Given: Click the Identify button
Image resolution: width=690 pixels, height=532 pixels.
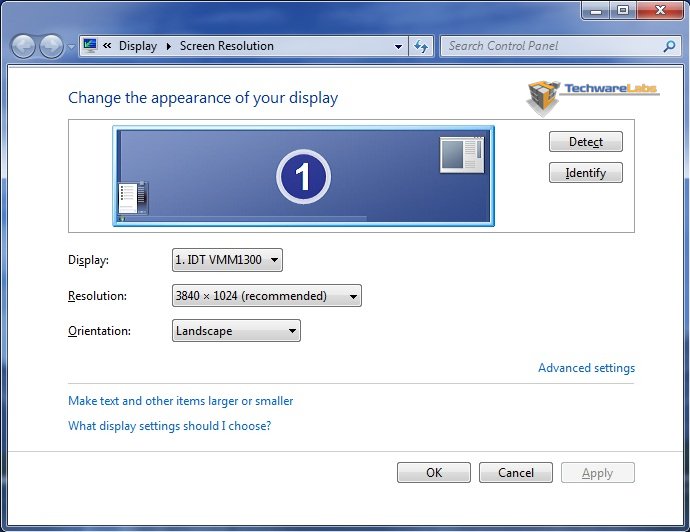Looking at the screenshot, I should pos(586,172).
